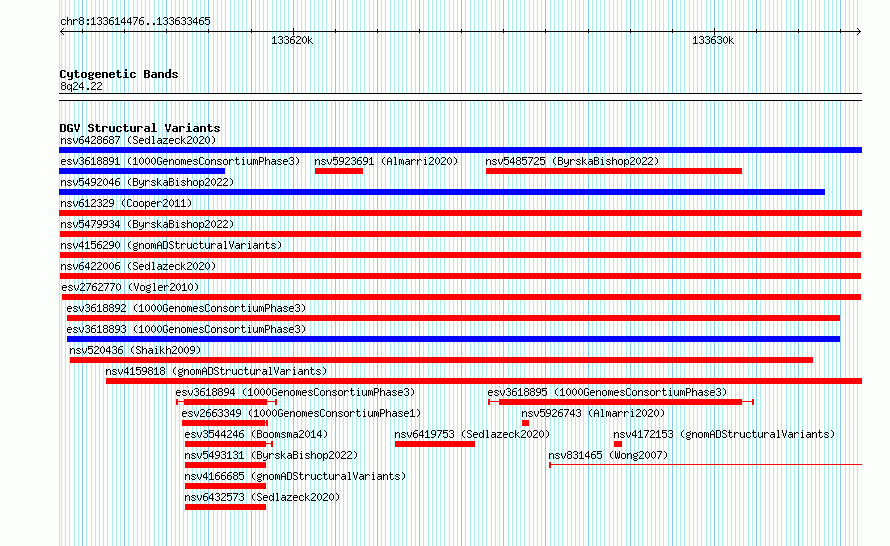Click the esv3544246 (Boomsma2014) label
This screenshot has height=546, width=890.
coord(256,434)
